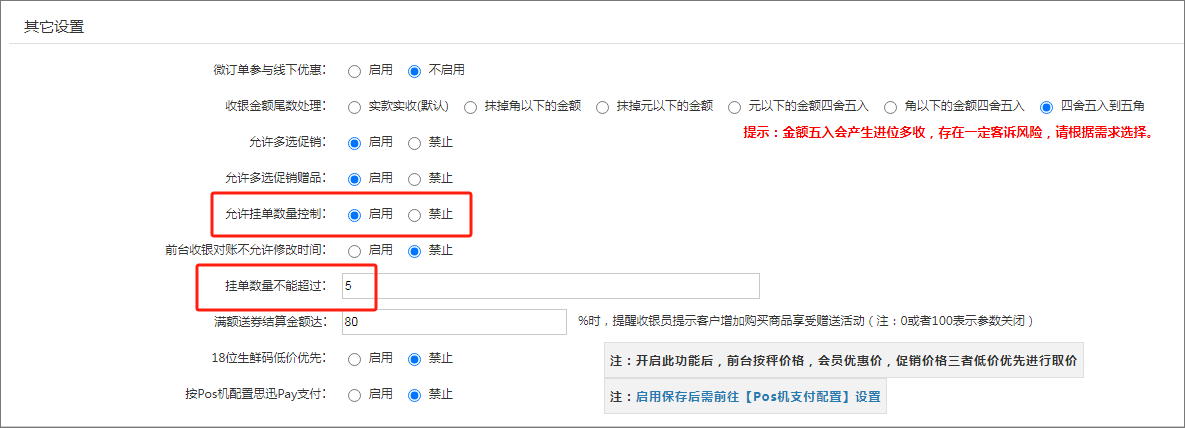The height and width of the screenshot is (428, 1185).
Task: Pick 抹掉元以下的金额 rounding option
Action: click(602, 106)
